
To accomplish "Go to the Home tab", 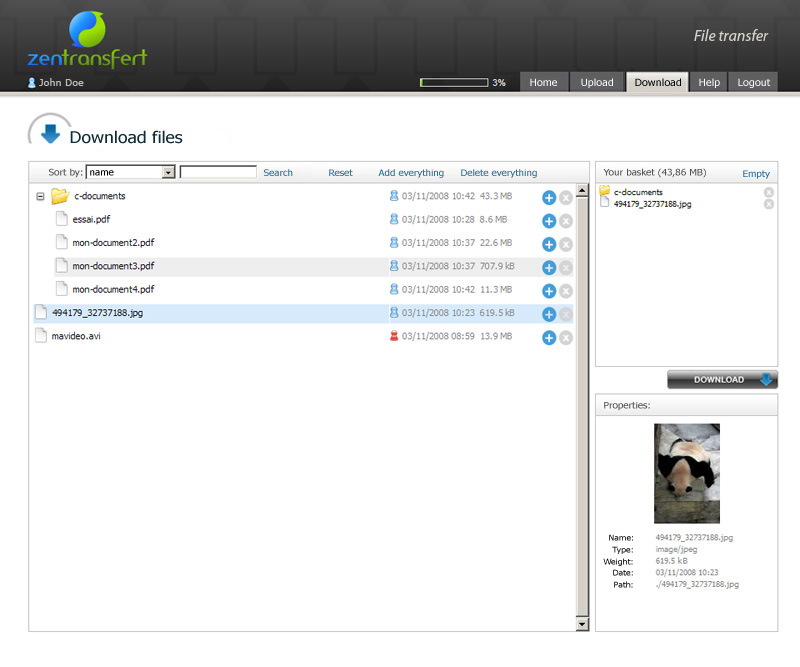I will (543, 82).
